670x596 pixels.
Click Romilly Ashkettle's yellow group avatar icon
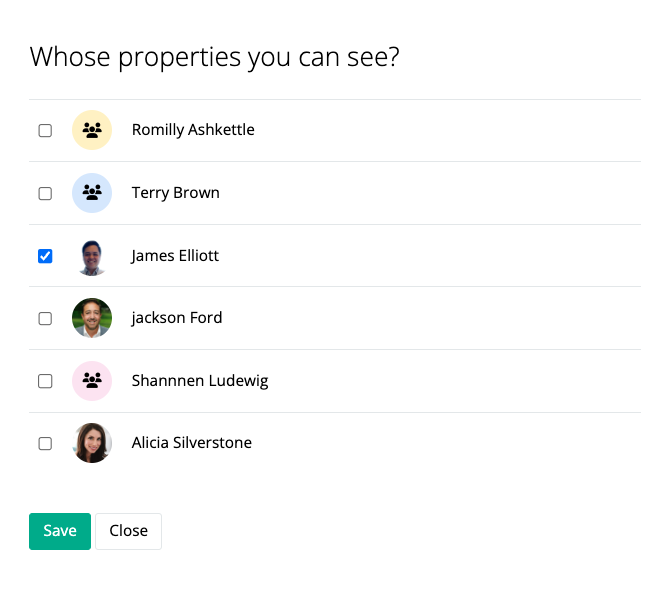(92, 130)
